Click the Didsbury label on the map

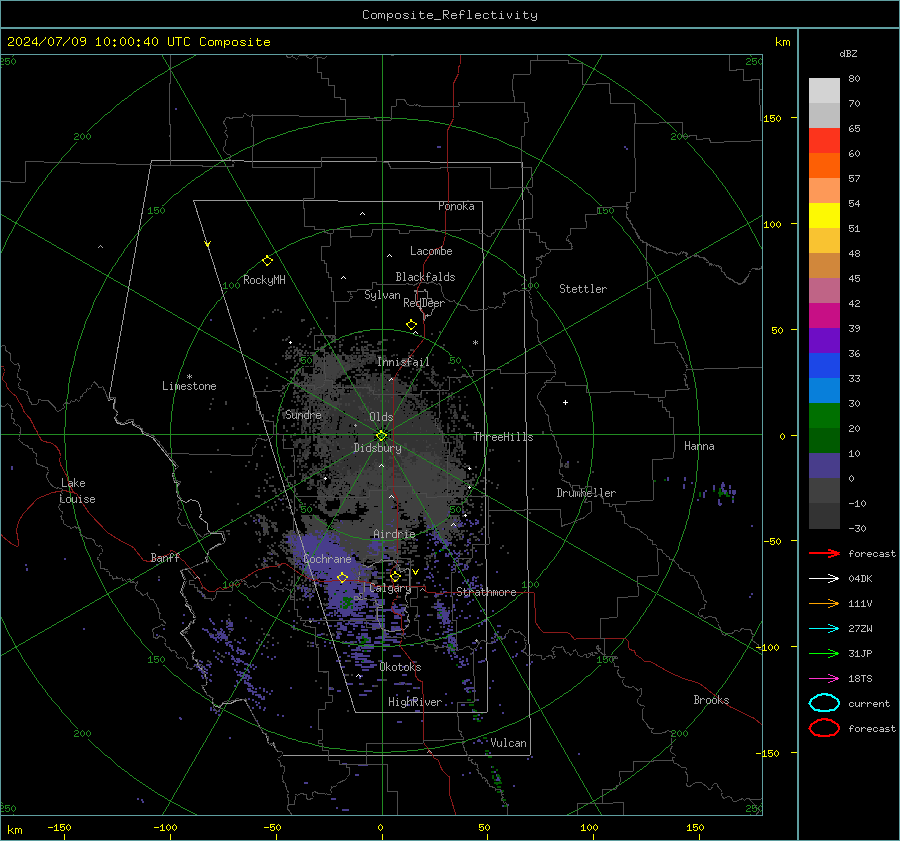point(377,448)
